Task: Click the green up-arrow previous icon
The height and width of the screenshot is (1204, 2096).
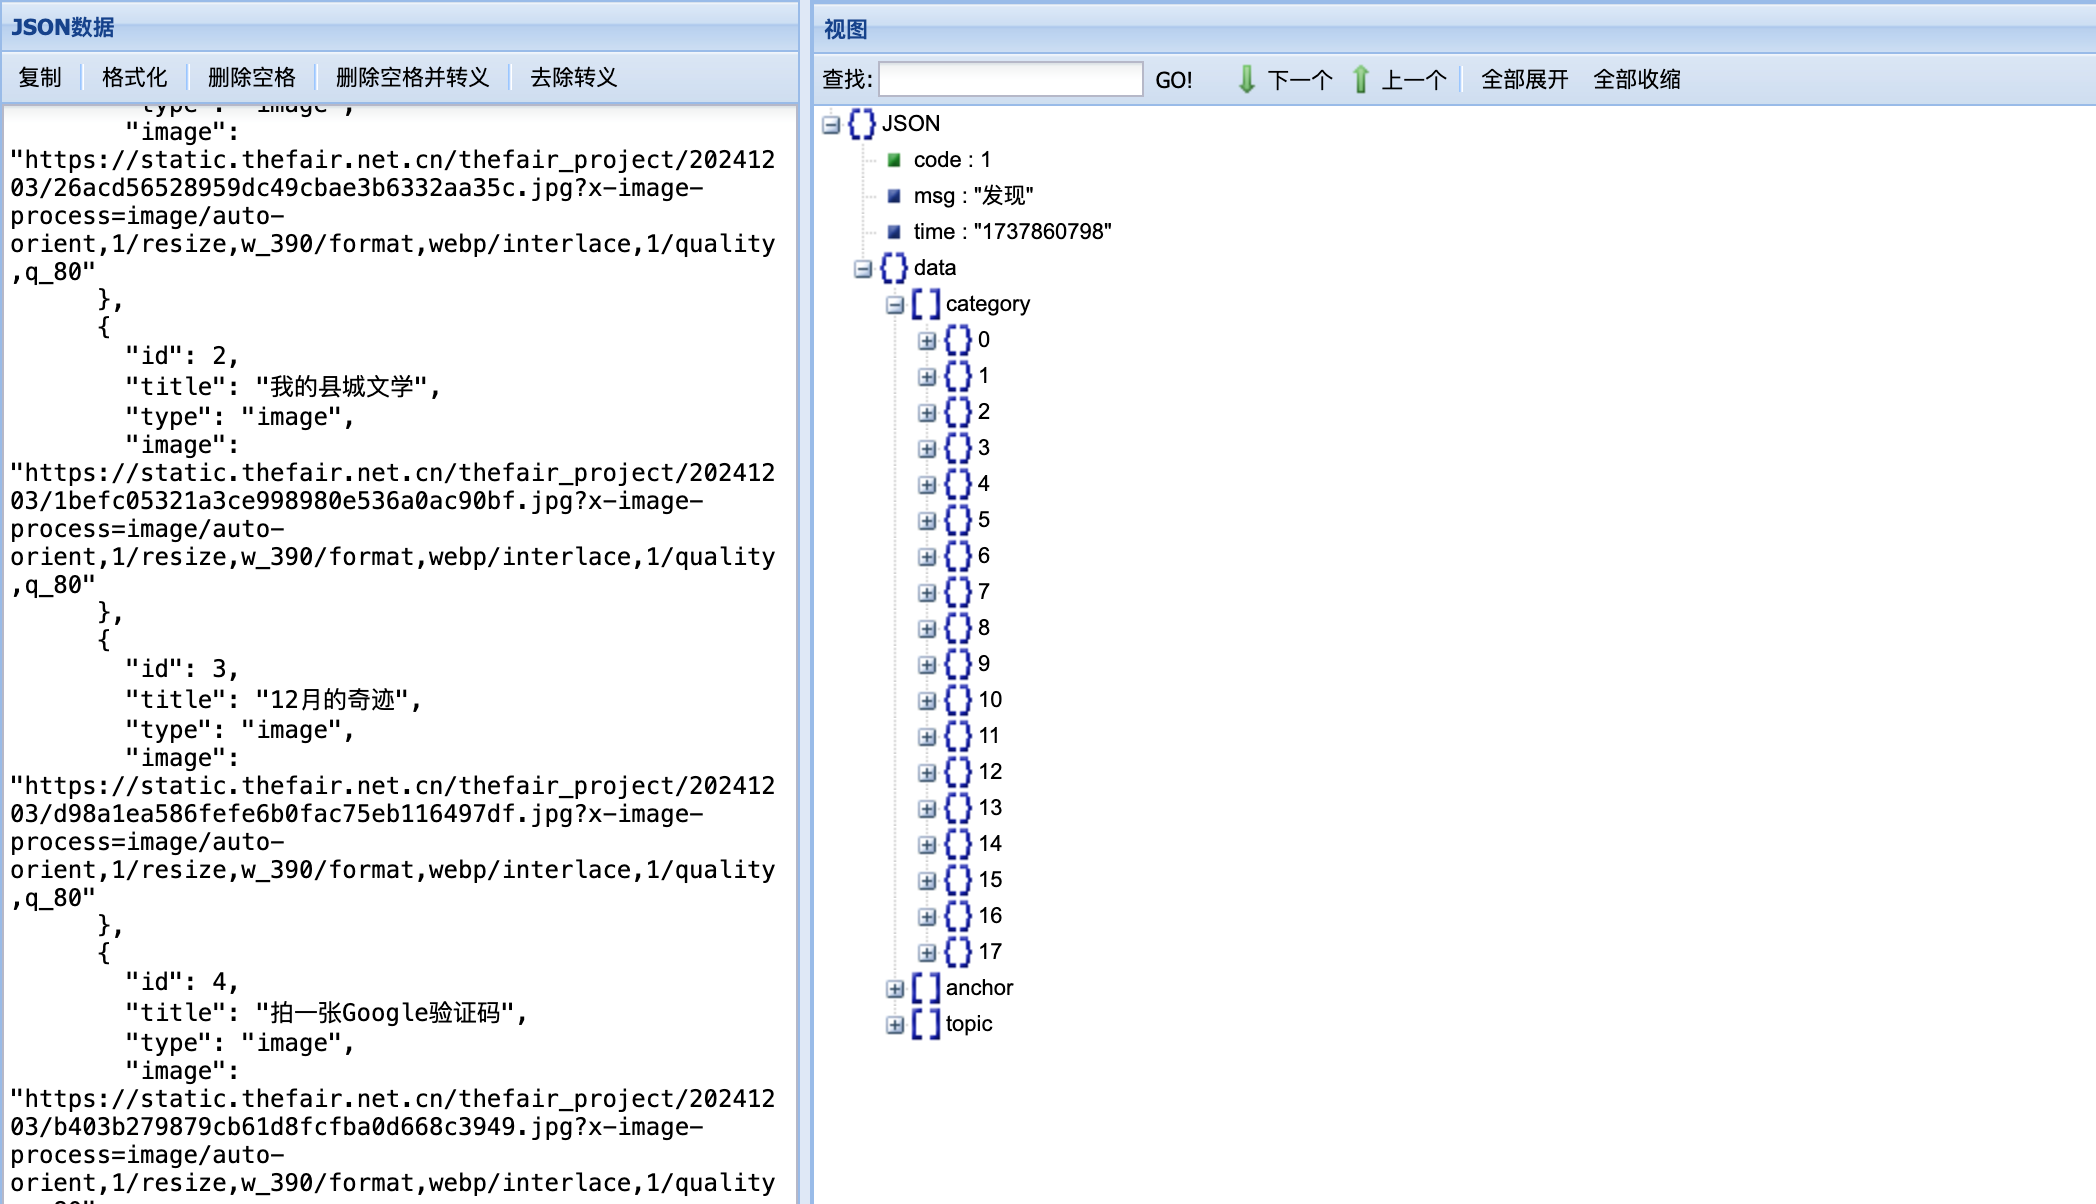Action: pyautogui.click(x=1360, y=79)
